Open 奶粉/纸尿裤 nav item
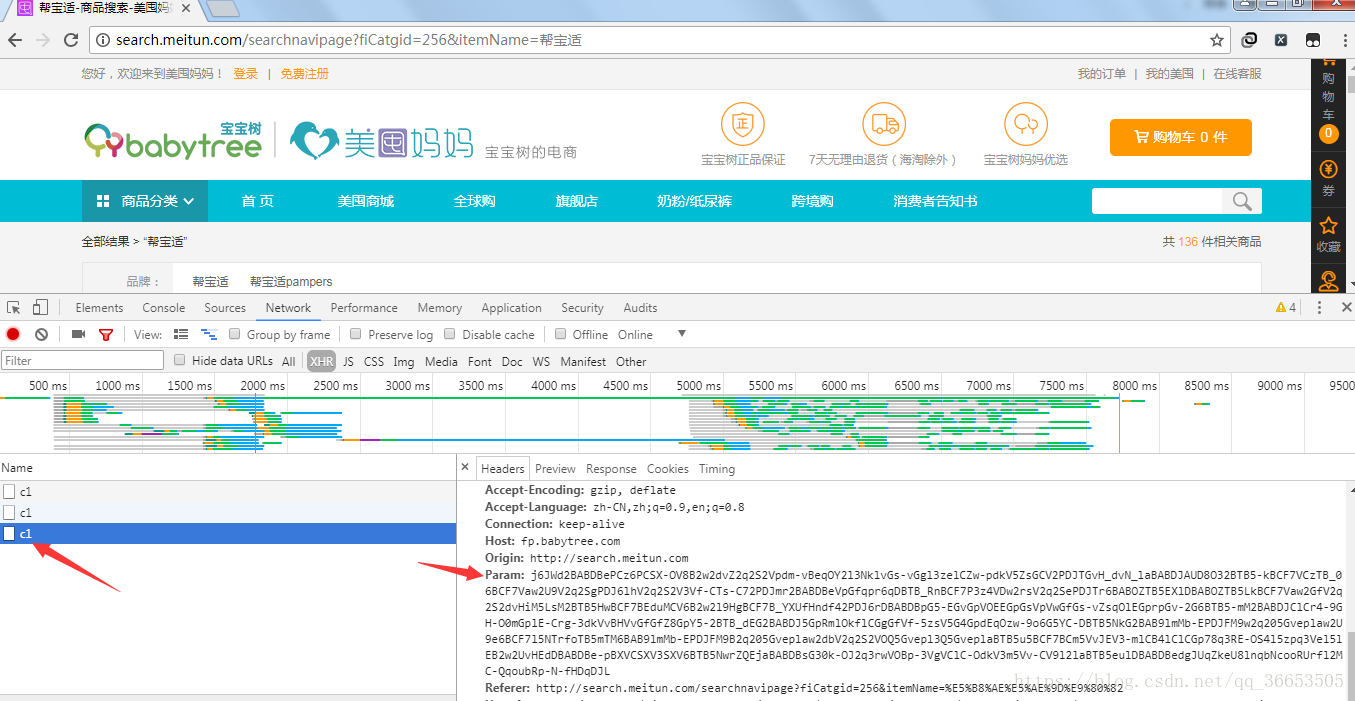1355x701 pixels. click(x=694, y=201)
